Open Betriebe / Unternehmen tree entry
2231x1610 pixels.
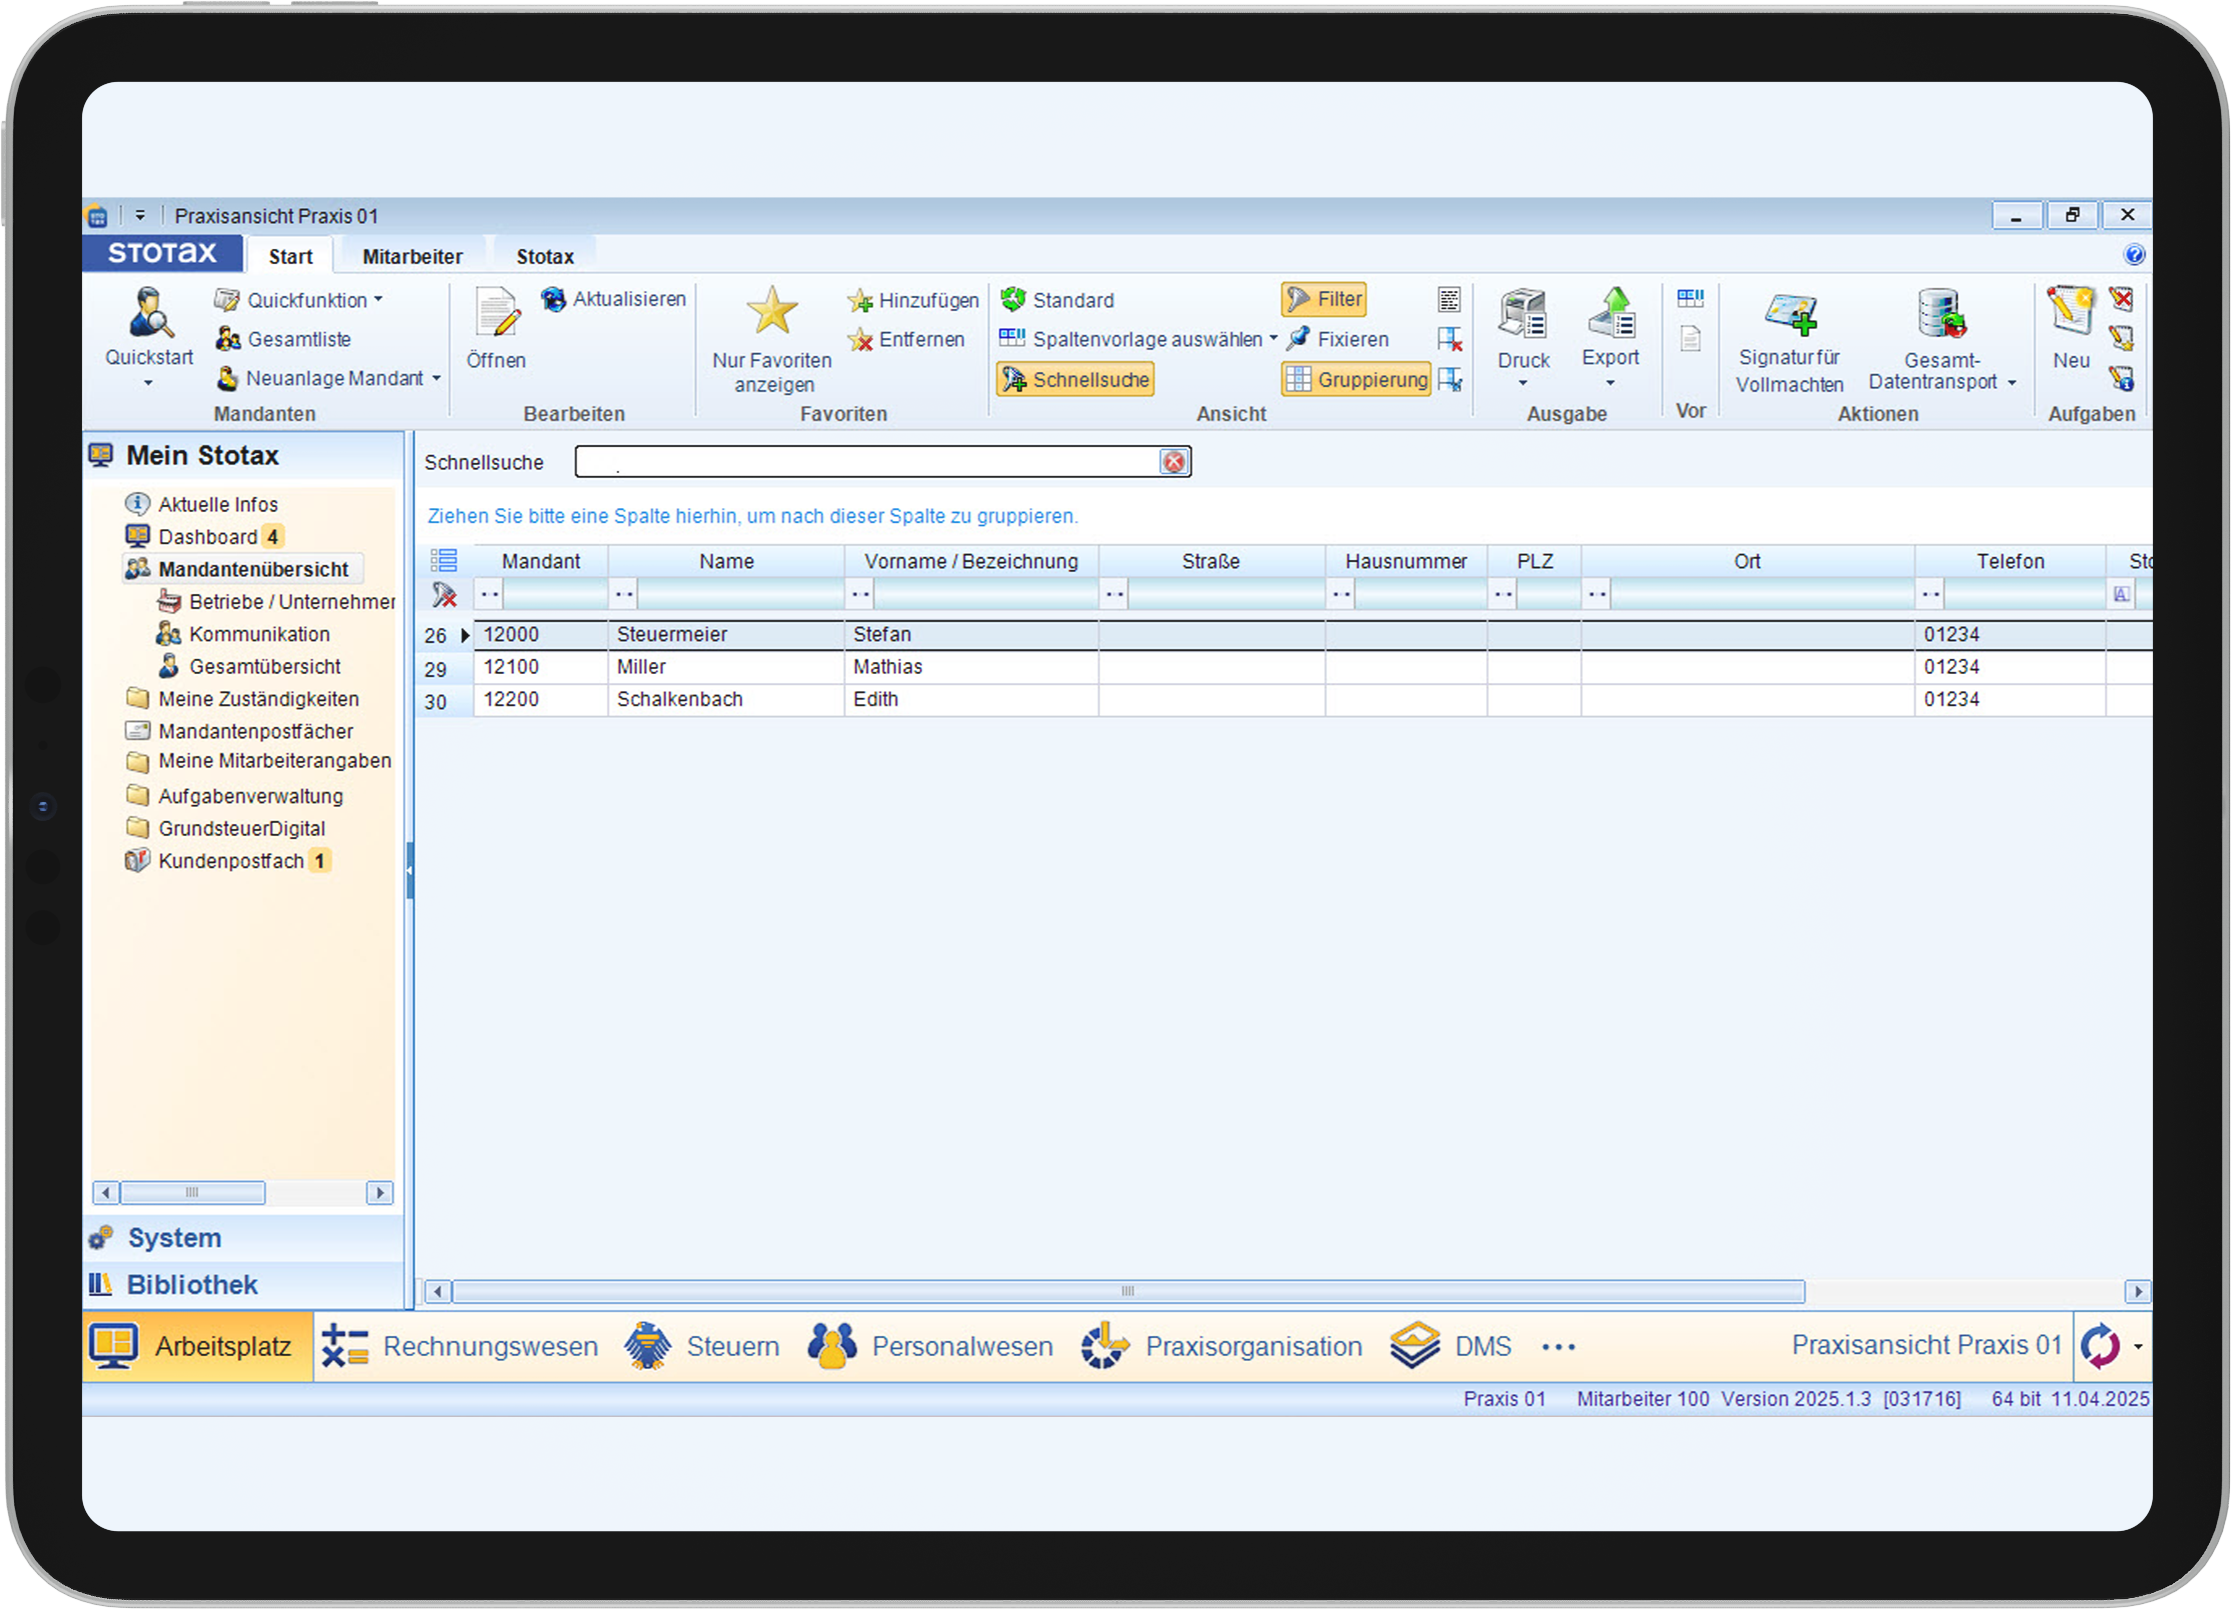(276, 602)
